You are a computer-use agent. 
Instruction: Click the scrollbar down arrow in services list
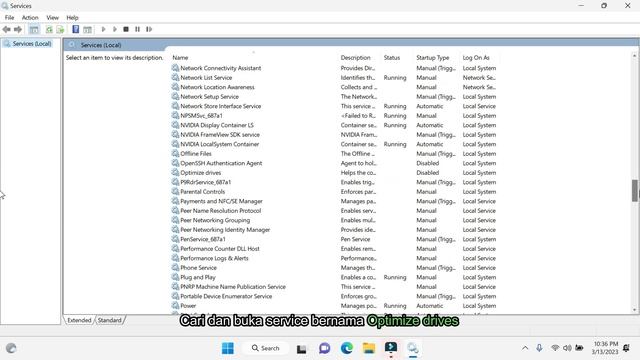pos(635,310)
